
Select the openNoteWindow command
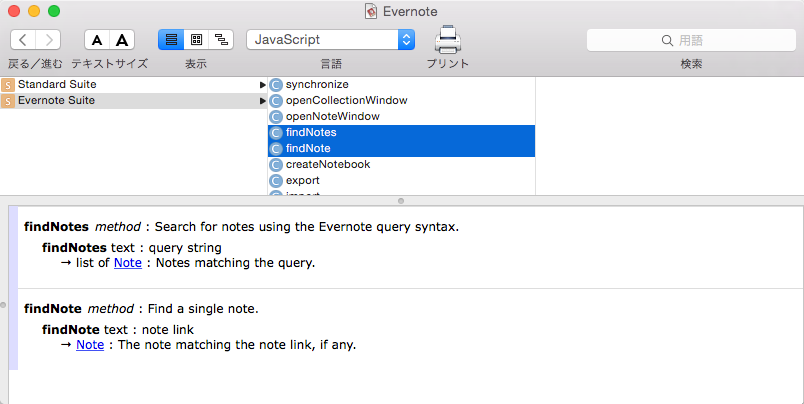point(401,116)
